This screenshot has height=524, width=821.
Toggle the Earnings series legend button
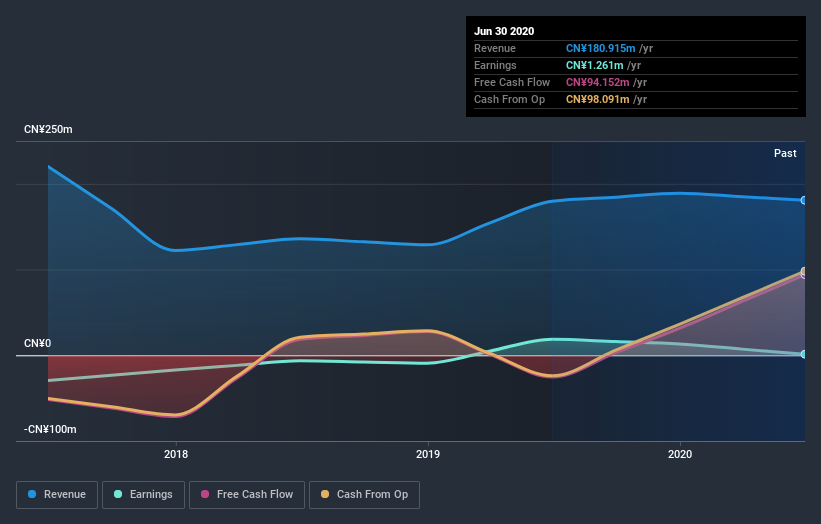[x=143, y=495]
